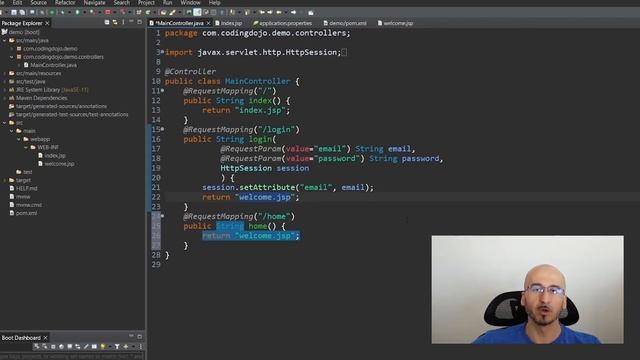This screenshot has width=640, height=360.
Task: Collapse the com.codingdojo.demo.controllers package
Action: point(12,57)
